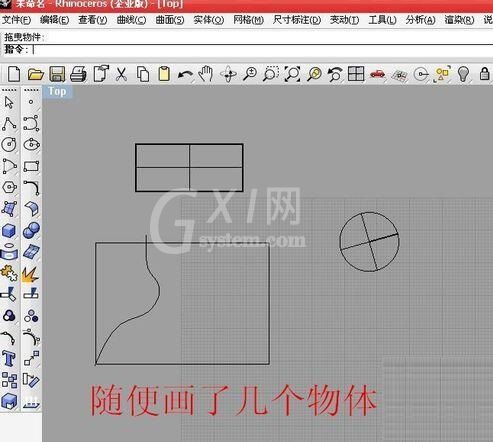Open the 尺寸标注(D) menu
The height and width of the screenshot is (442, 493).
tap(297, 20)
